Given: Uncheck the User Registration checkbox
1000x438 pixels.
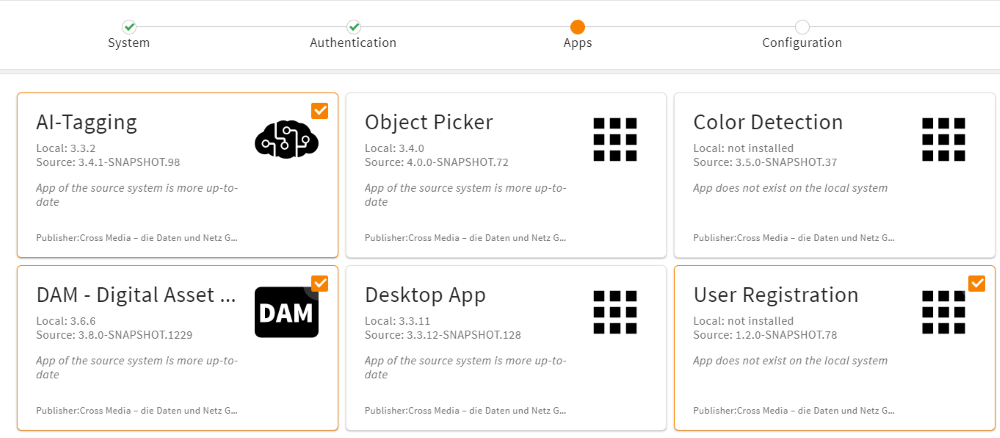Looking at the screenshot, I should [976, 283].
